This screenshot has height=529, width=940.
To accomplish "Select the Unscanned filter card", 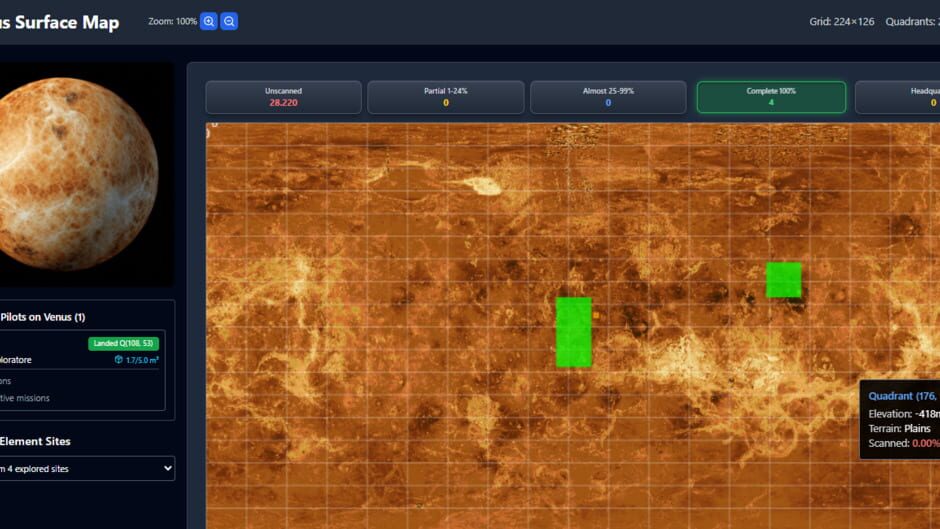I will click(283, 97).
